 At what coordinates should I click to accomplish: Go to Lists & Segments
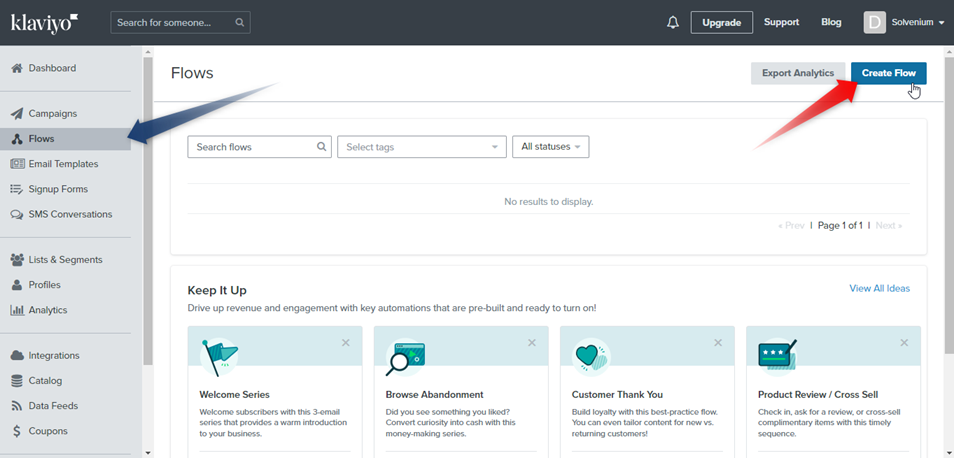point(66,260)
